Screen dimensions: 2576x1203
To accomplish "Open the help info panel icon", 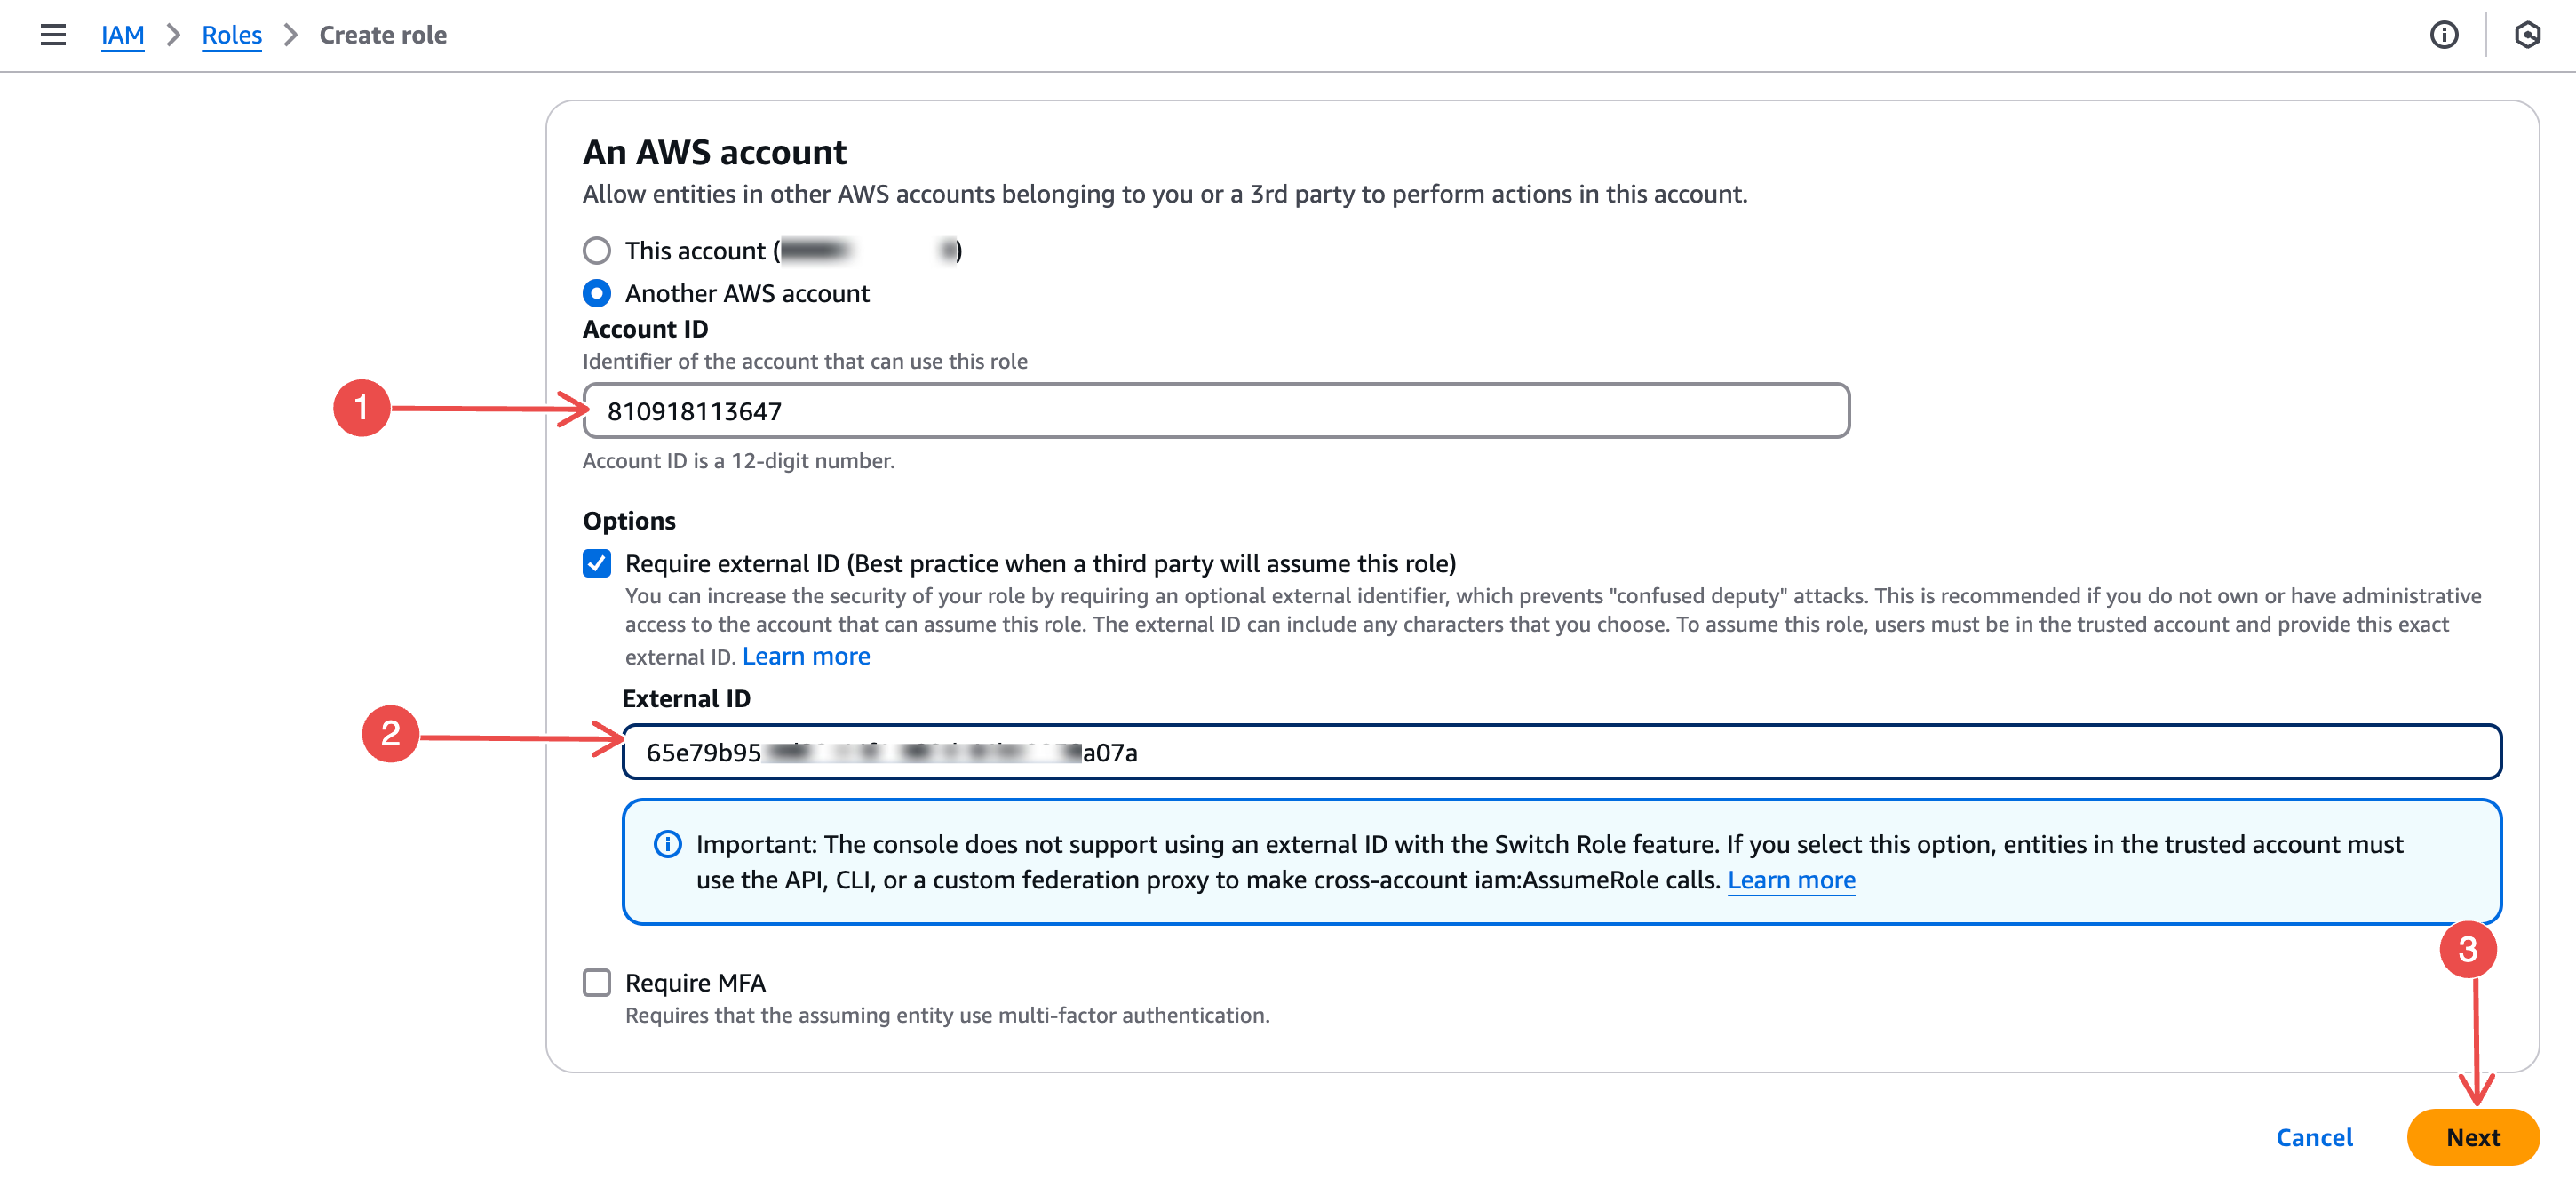I will point(2444,35).
